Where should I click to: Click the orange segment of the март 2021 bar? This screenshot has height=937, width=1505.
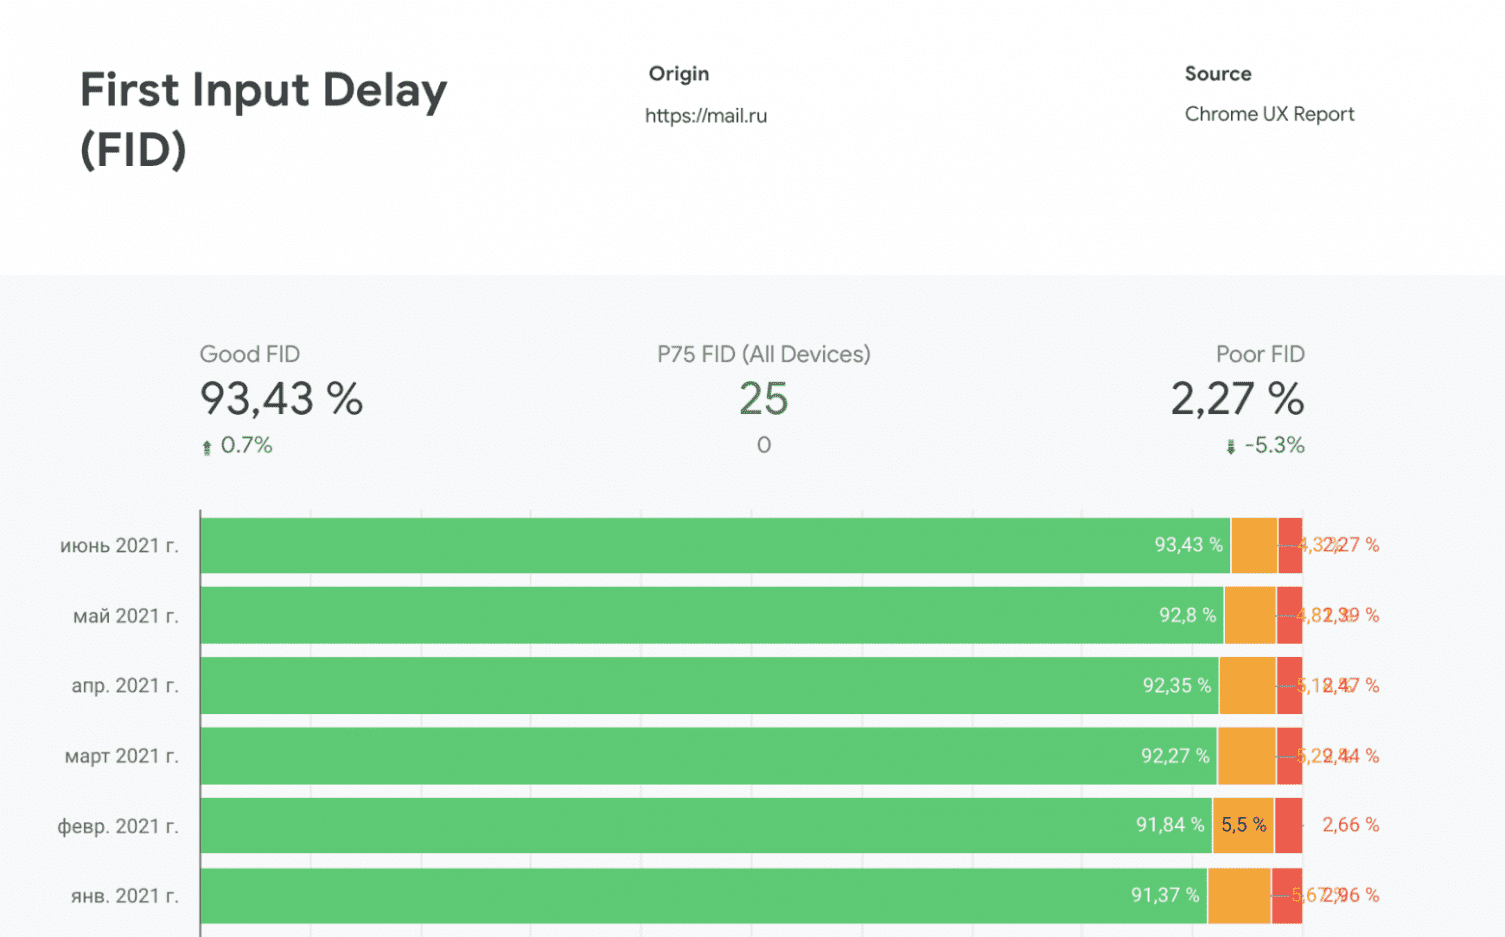[1246, 755]
